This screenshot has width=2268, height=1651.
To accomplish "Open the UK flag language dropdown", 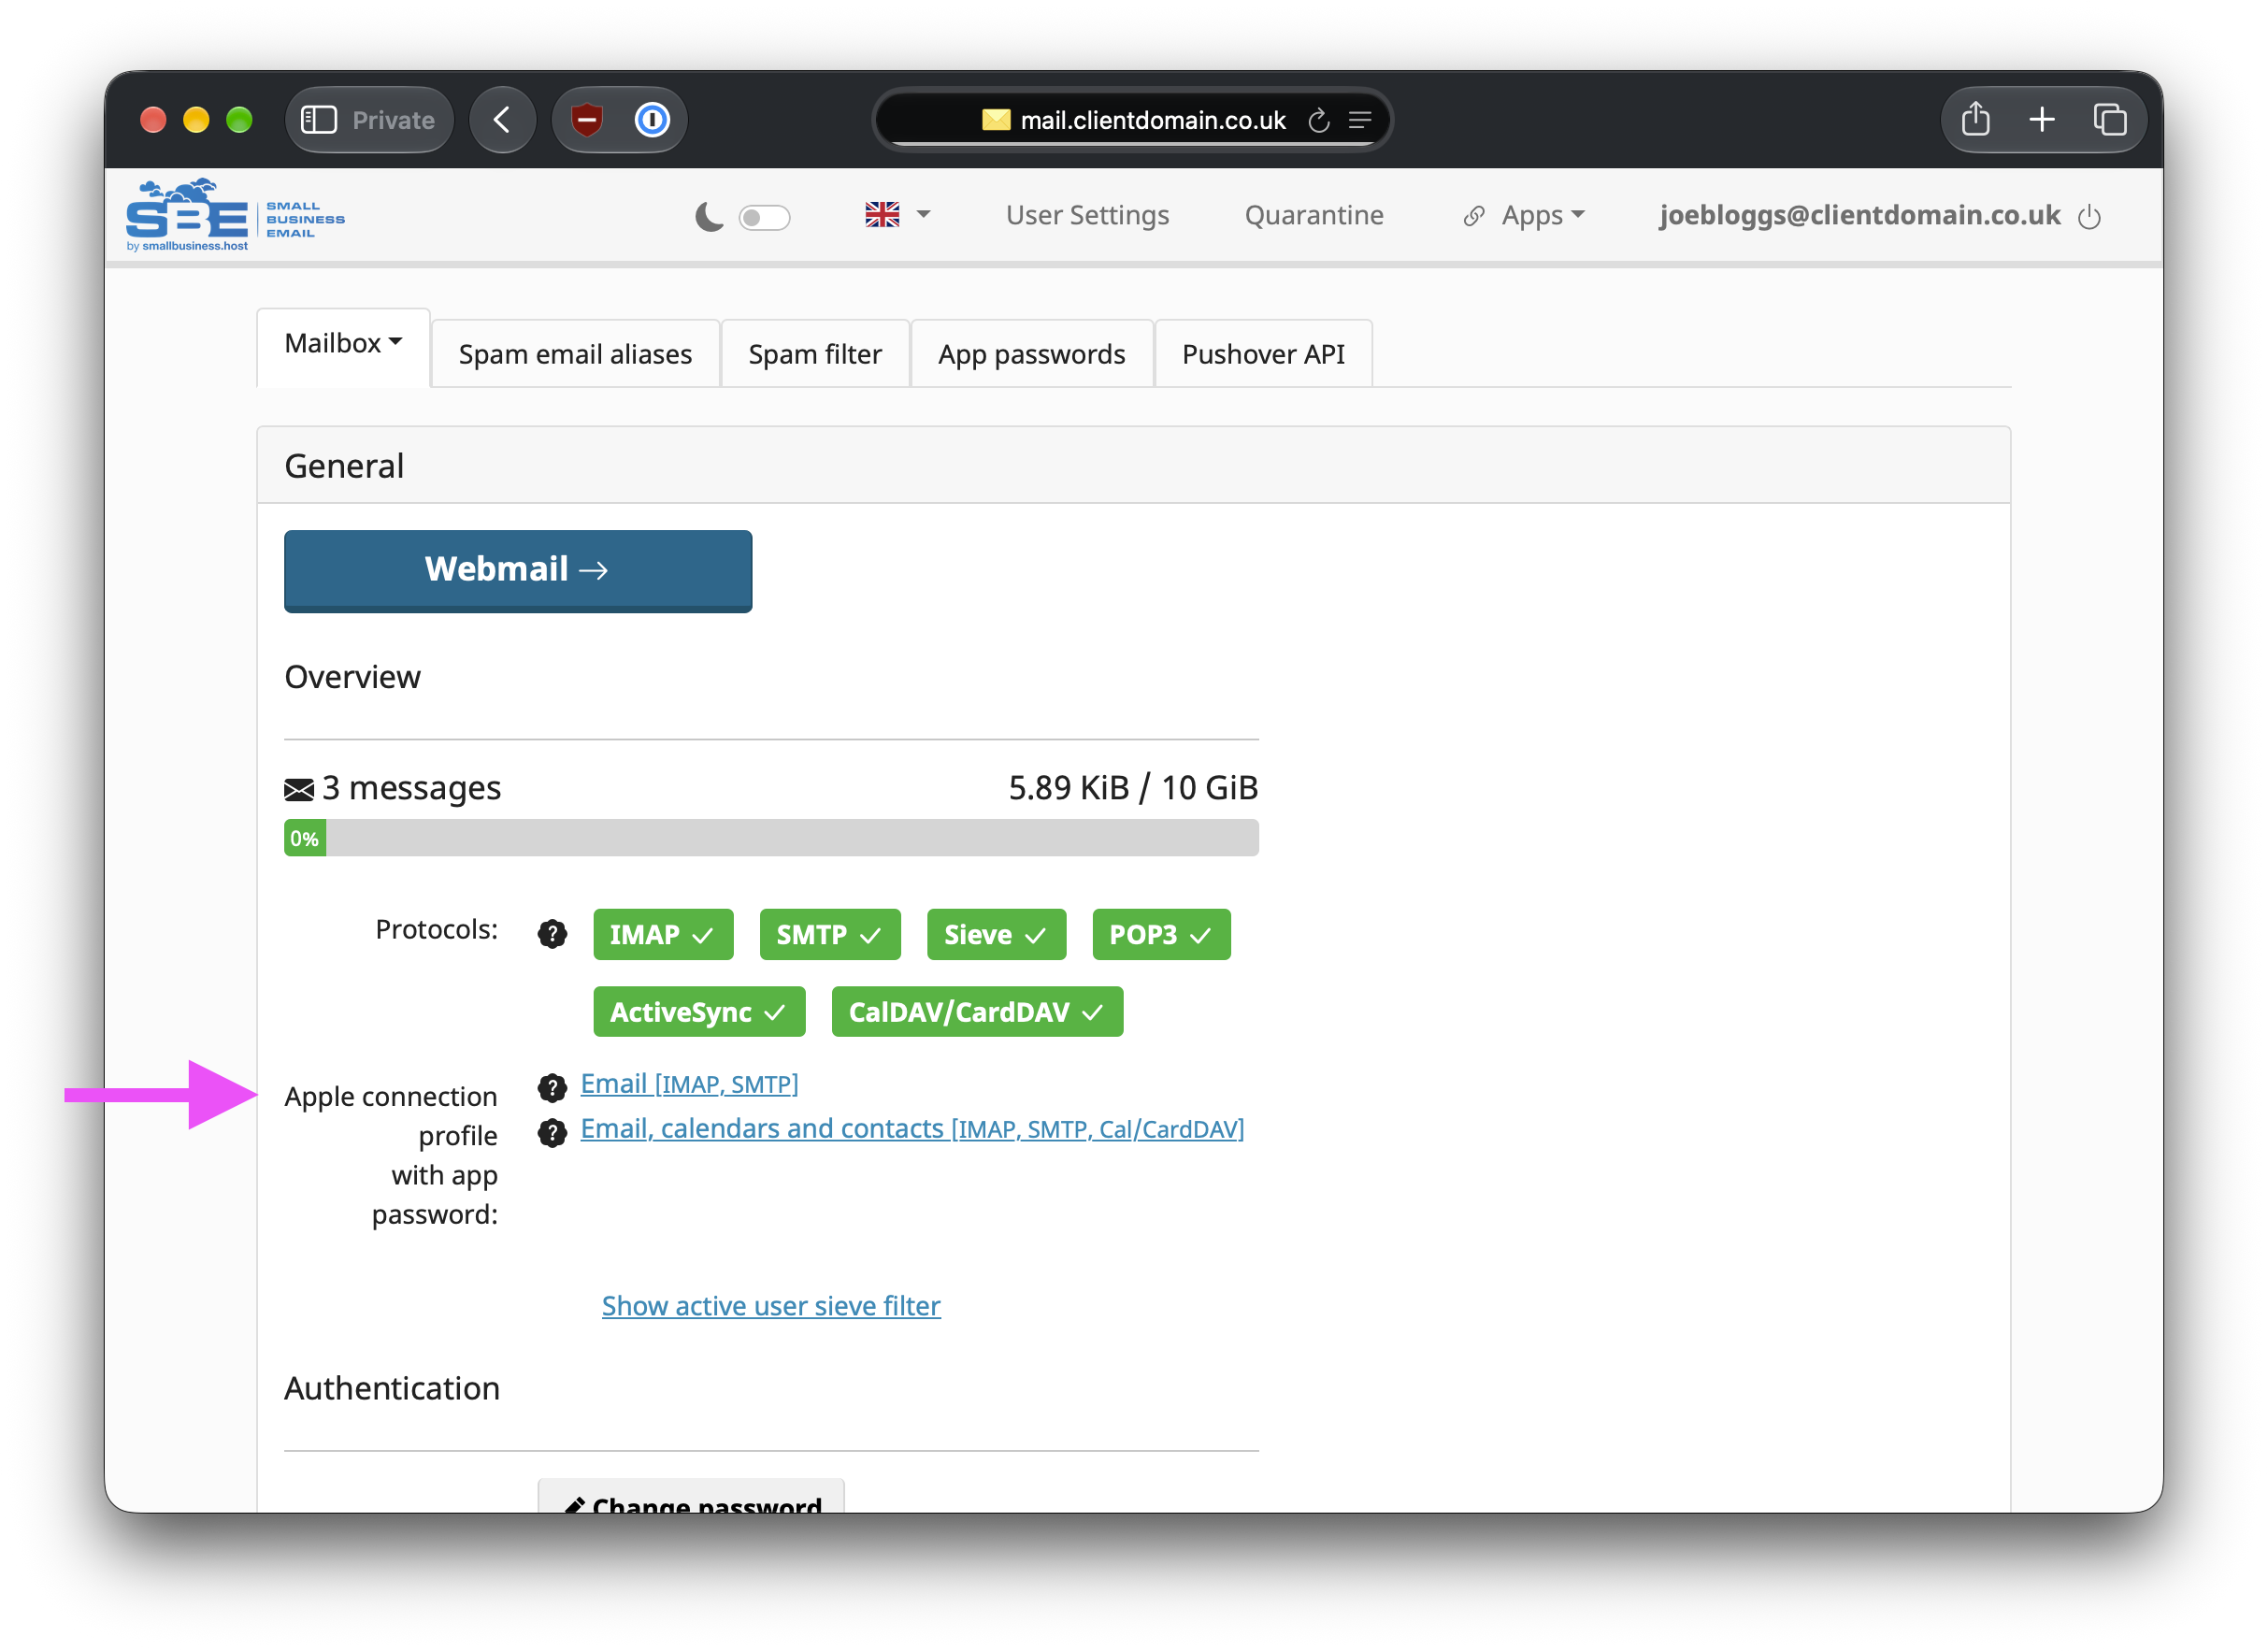I will tap(897, 215).
